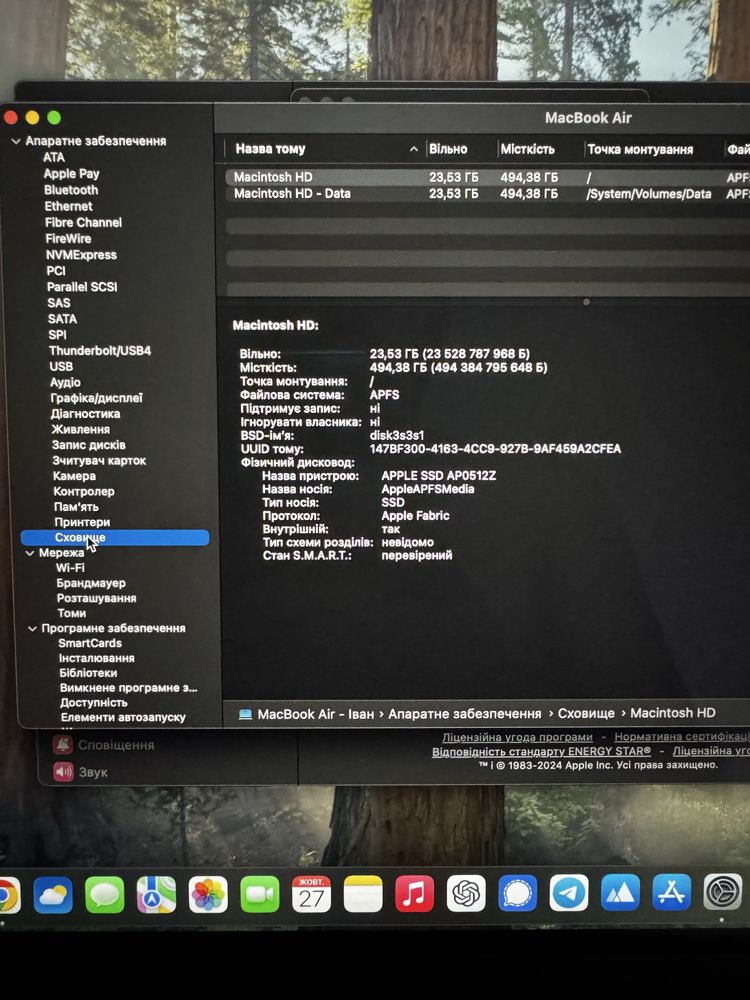This screenshot has height=1000, width=750.
Task: Select SmartCards under software section
Action: point(90,643)
